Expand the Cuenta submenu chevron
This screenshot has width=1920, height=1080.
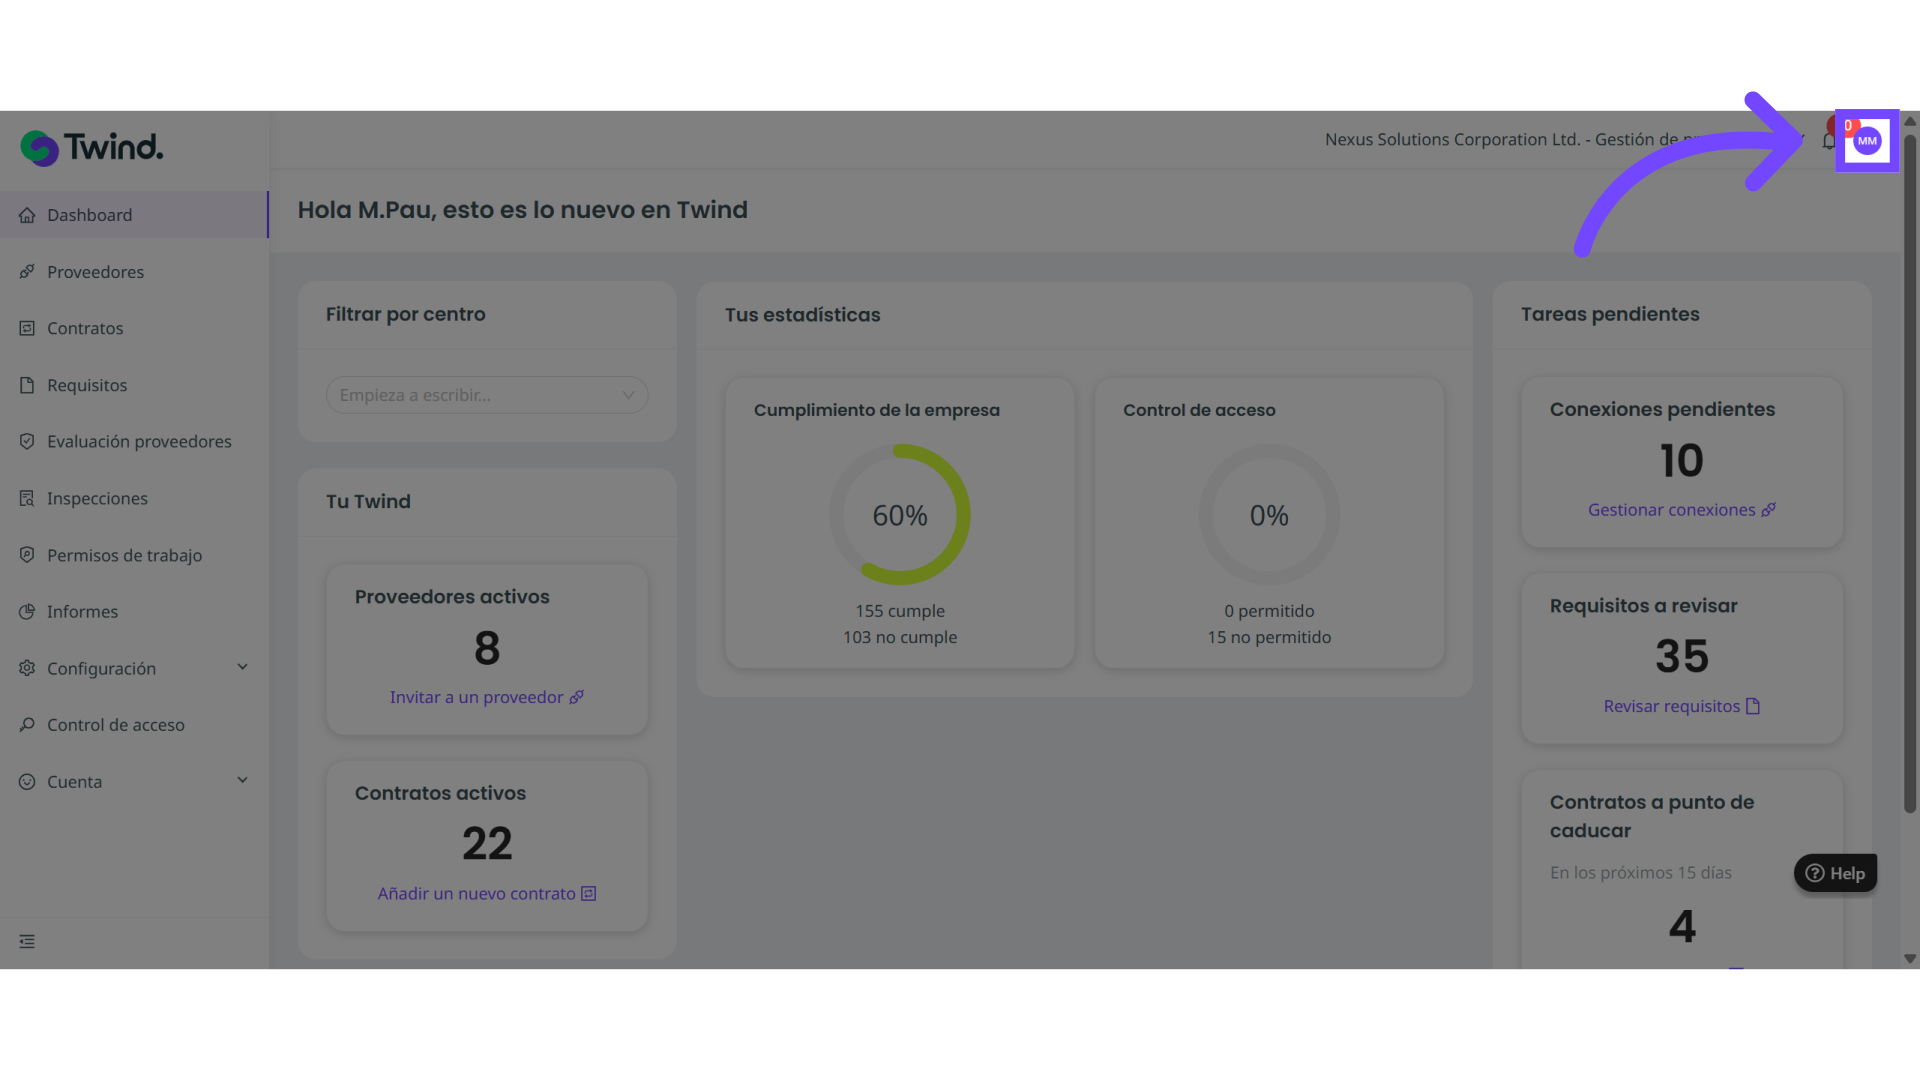[x=242, y=780]
